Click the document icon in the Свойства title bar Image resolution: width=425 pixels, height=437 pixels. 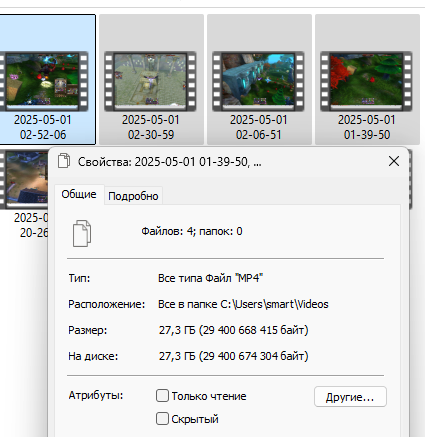[x=64, y=161]
